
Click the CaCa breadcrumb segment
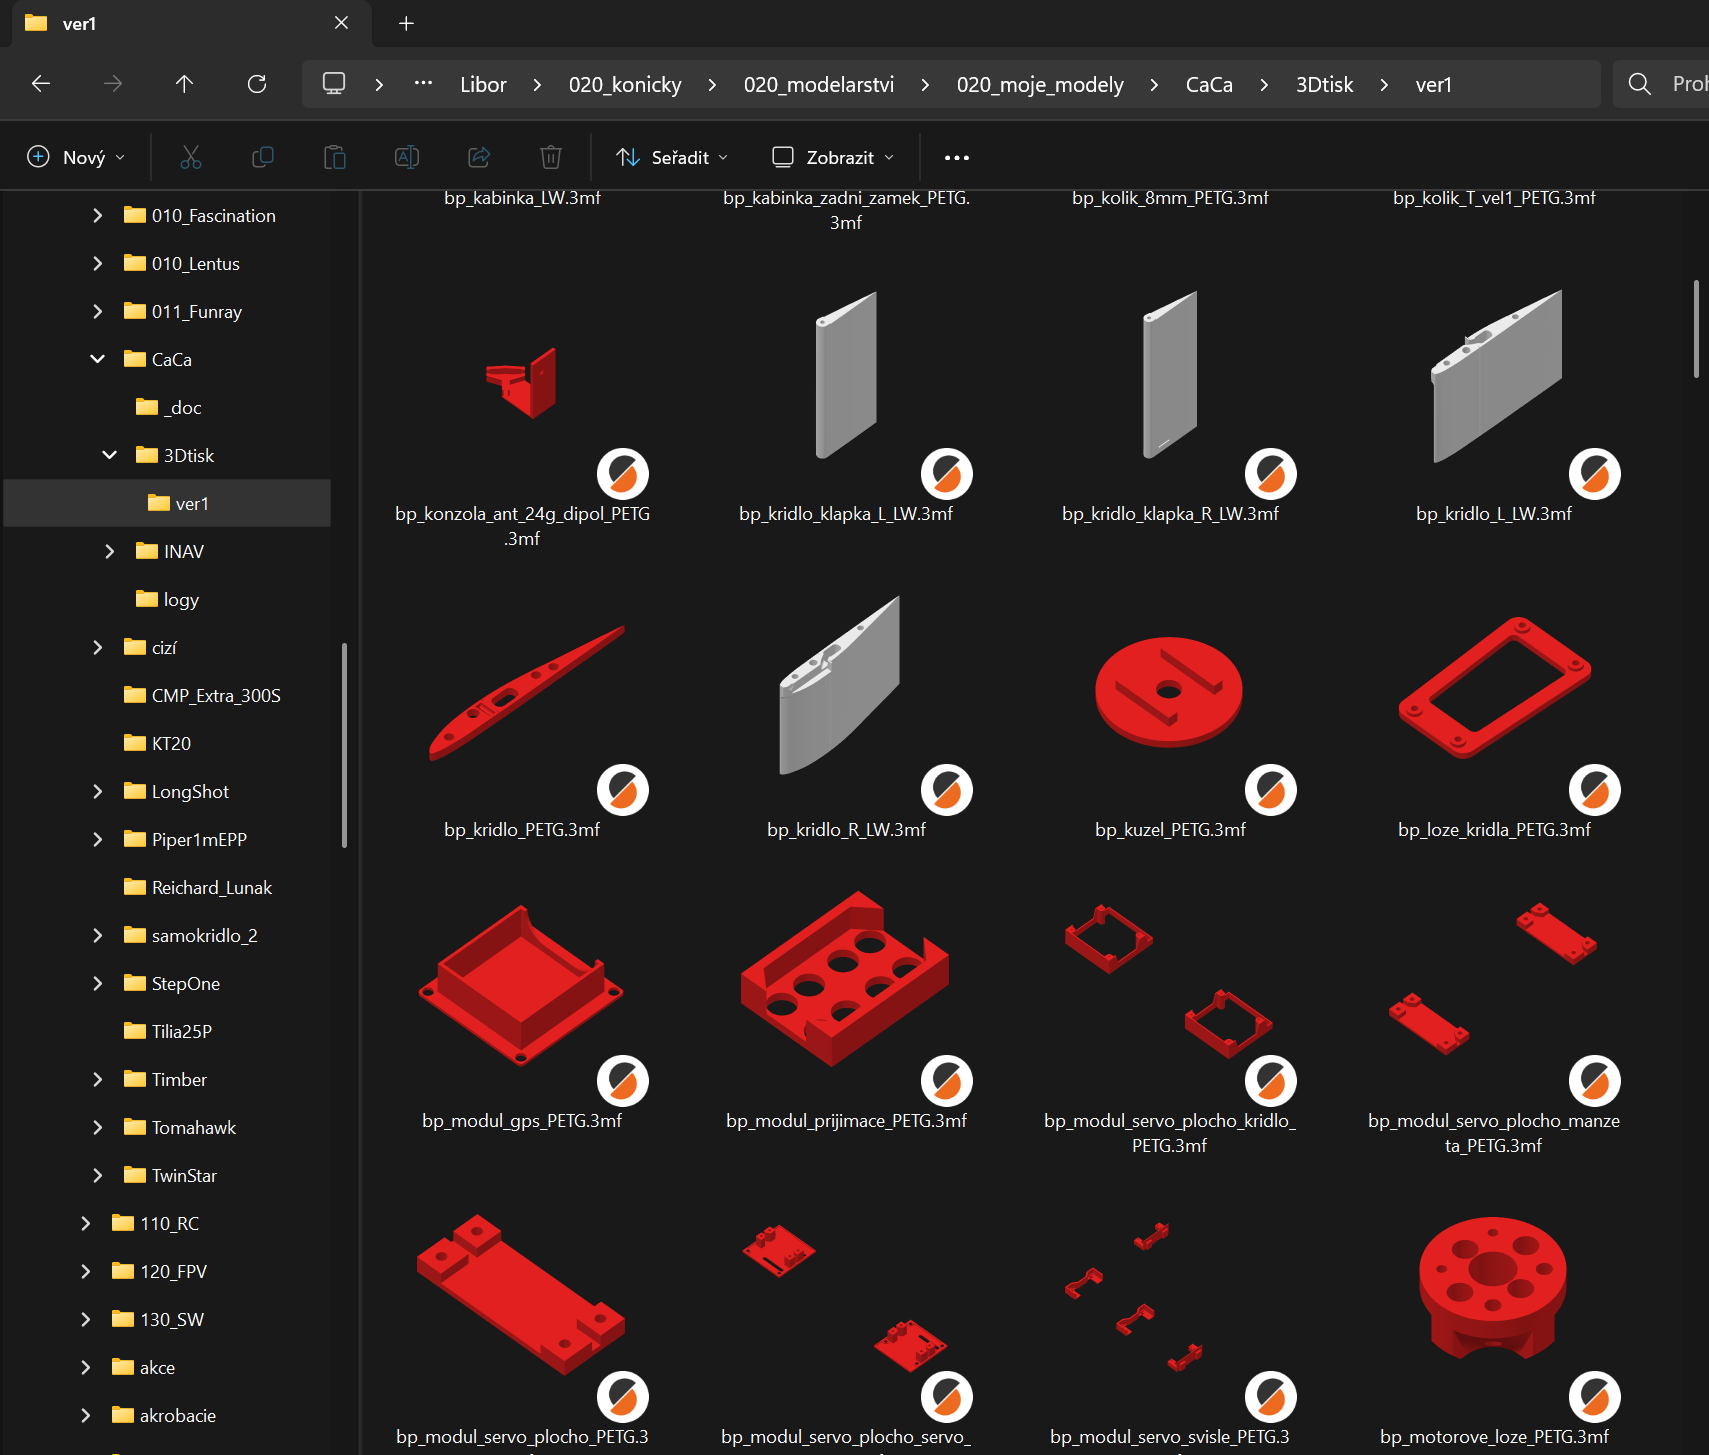(1209, 84)
